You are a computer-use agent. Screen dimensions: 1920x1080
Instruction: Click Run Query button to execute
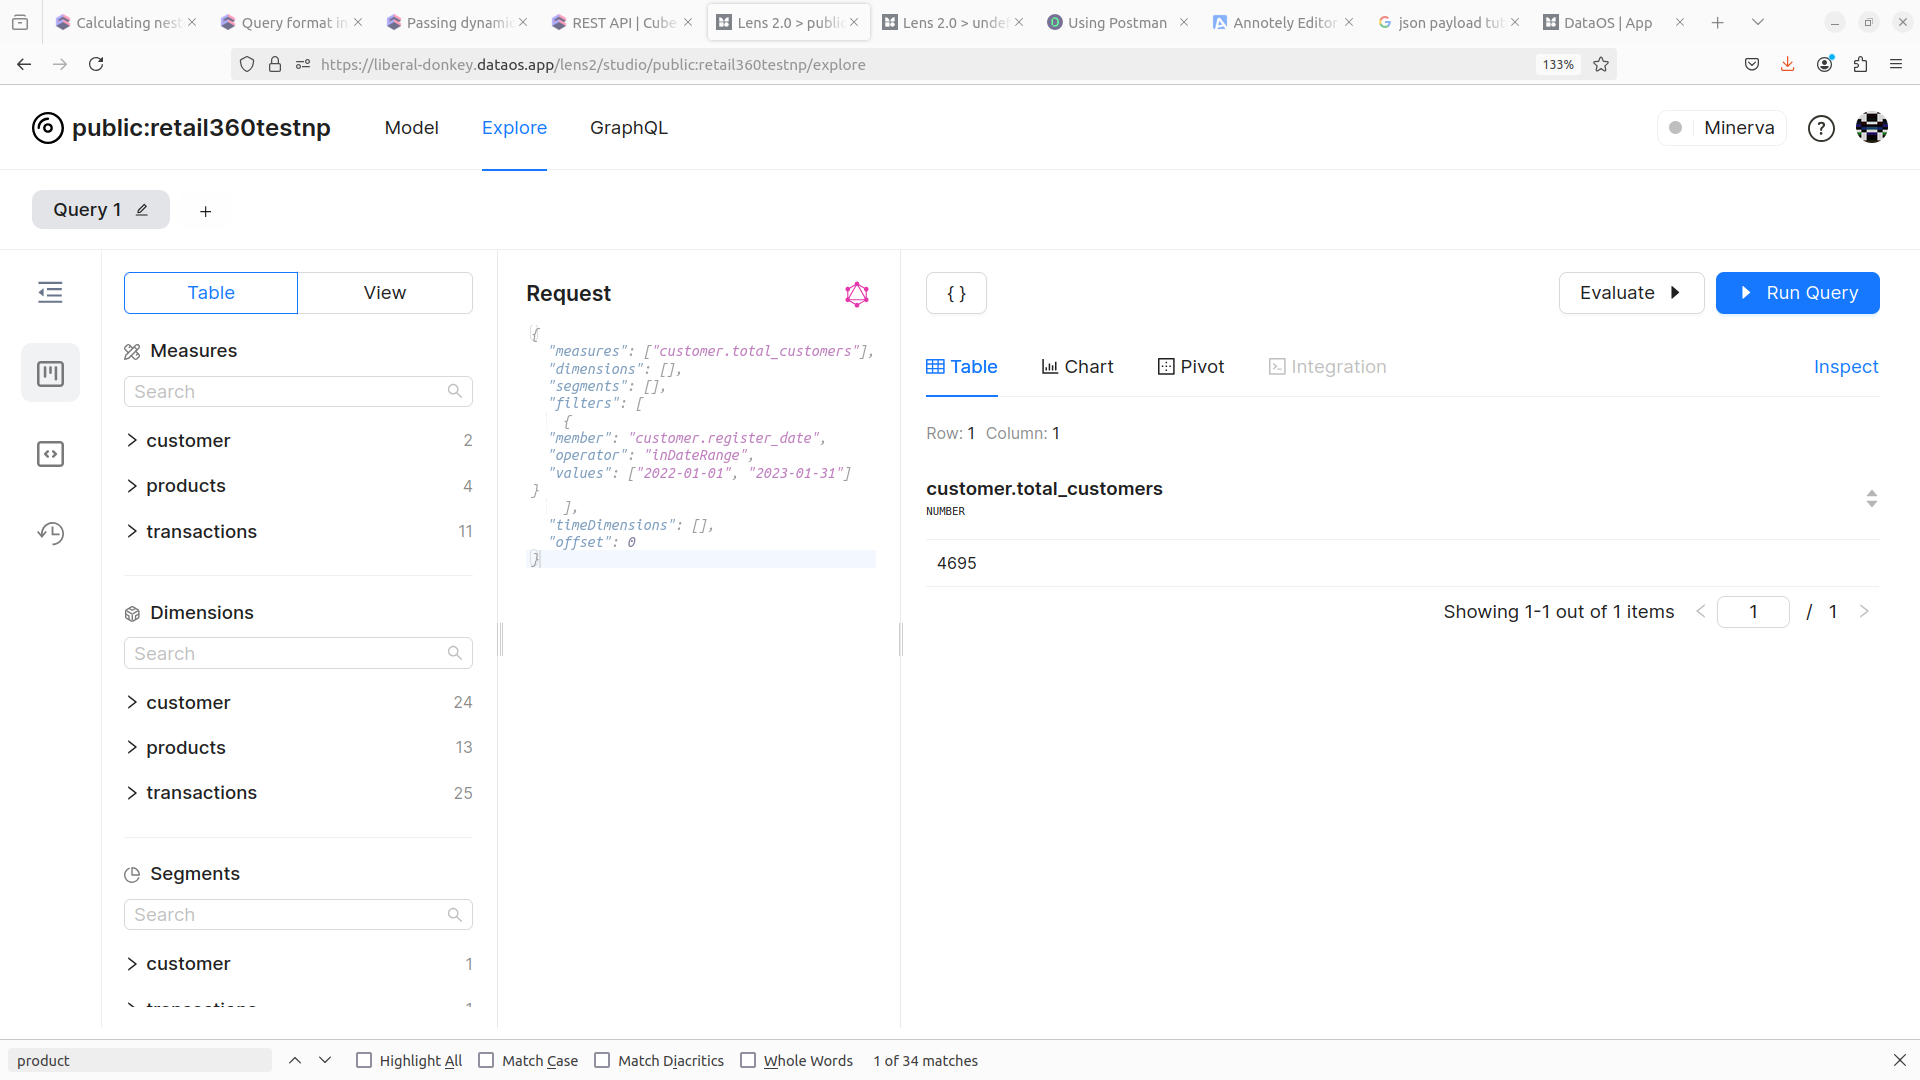coord(1797,293)
